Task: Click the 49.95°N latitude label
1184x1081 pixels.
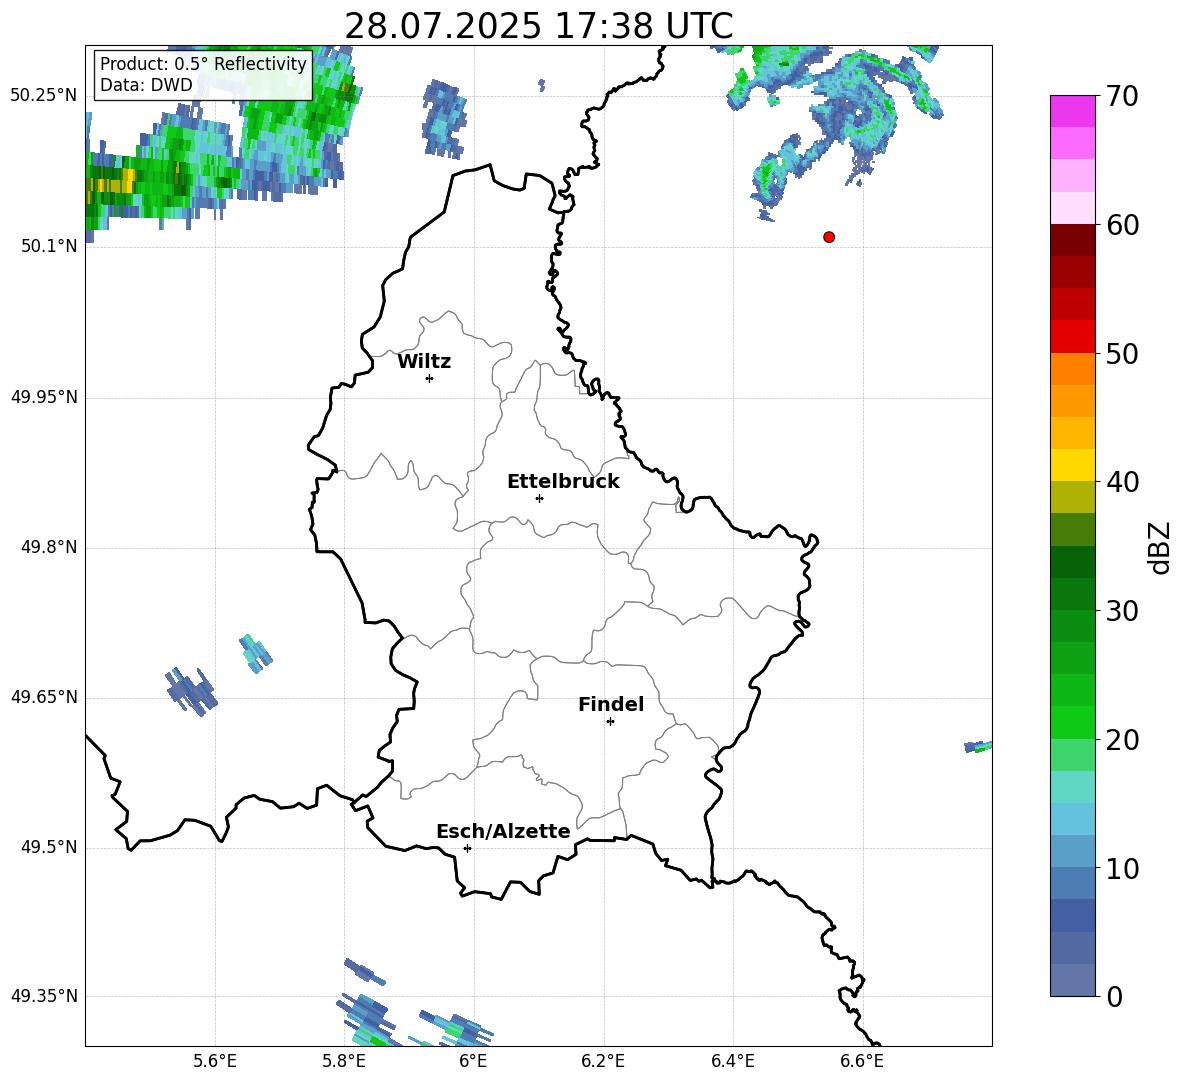Action: 44,396
